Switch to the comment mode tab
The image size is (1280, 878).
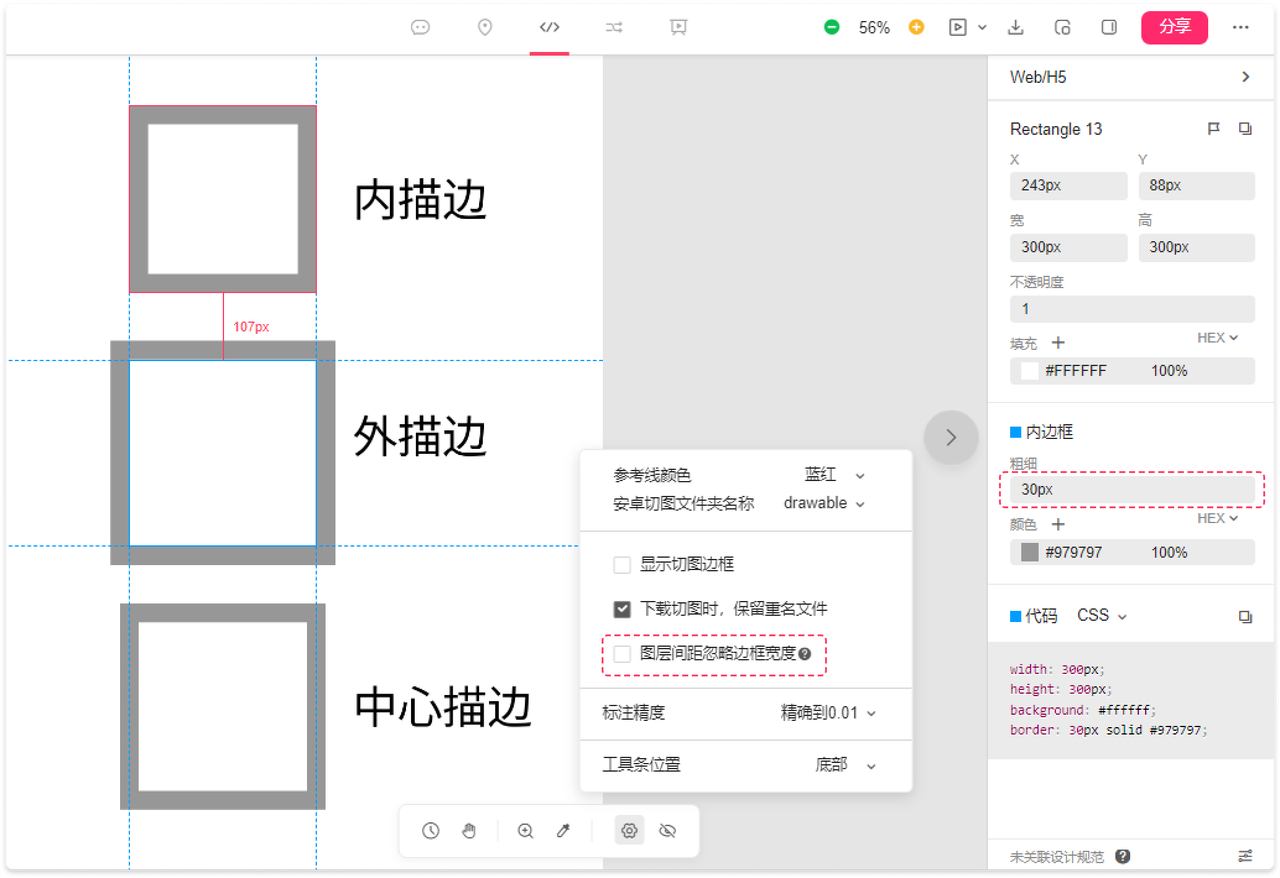(420, 28)
